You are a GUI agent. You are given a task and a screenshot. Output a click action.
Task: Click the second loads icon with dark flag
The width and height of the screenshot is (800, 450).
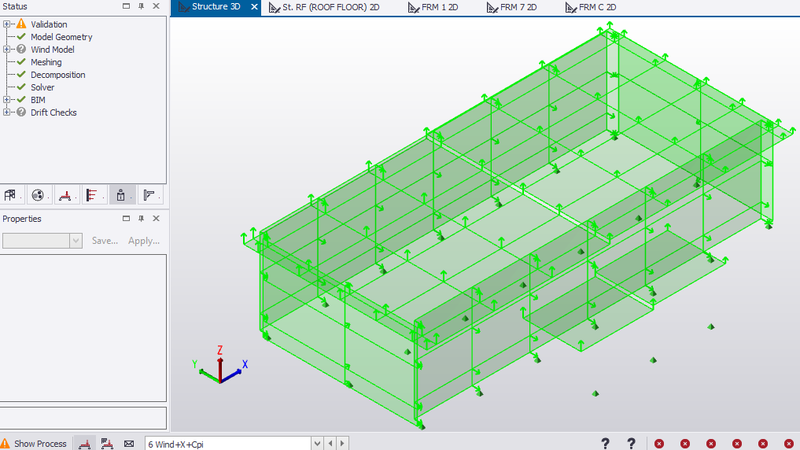click(x=107, y=444)
